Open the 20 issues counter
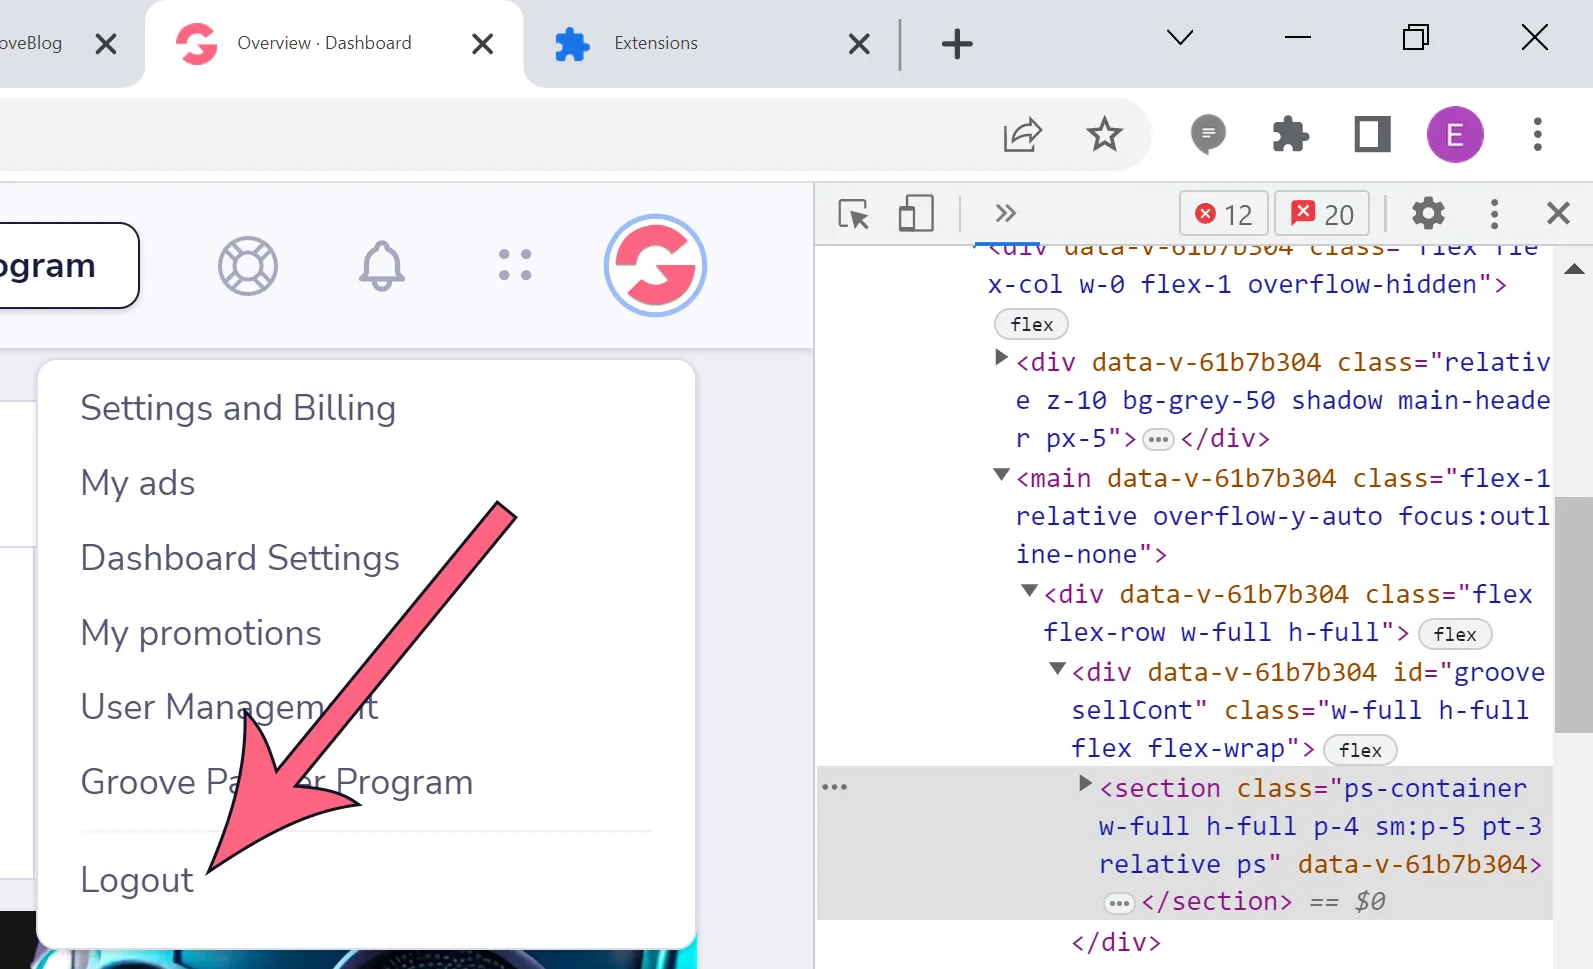This screenshot has width=1593, height=969. click(x=1322, y=214)
